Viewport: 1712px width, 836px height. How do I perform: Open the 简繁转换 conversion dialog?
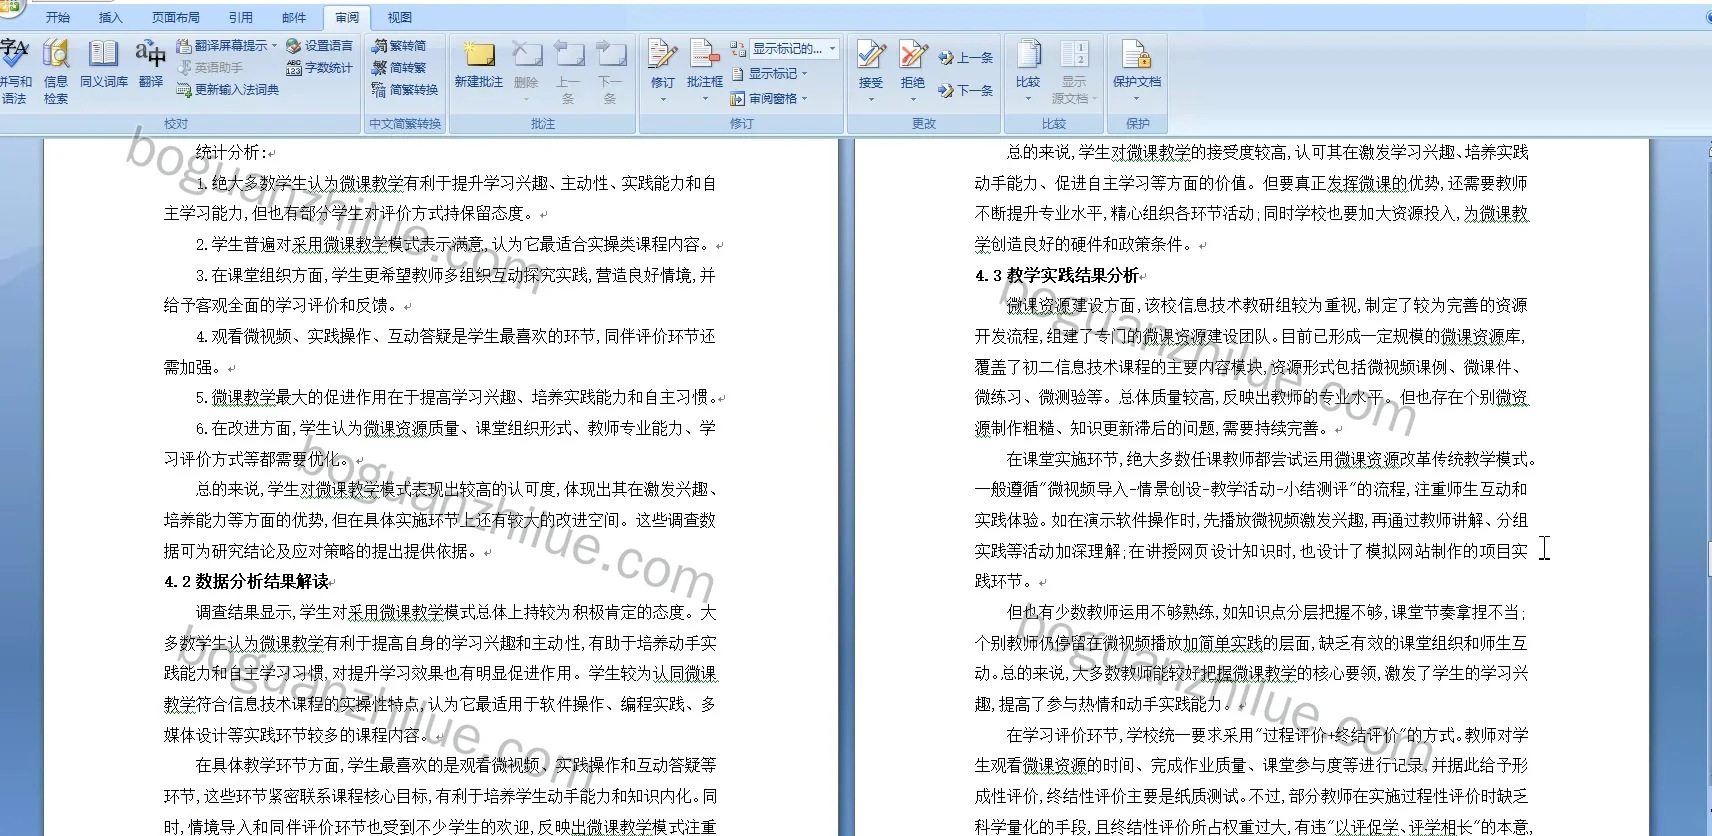tap(405, 90)
